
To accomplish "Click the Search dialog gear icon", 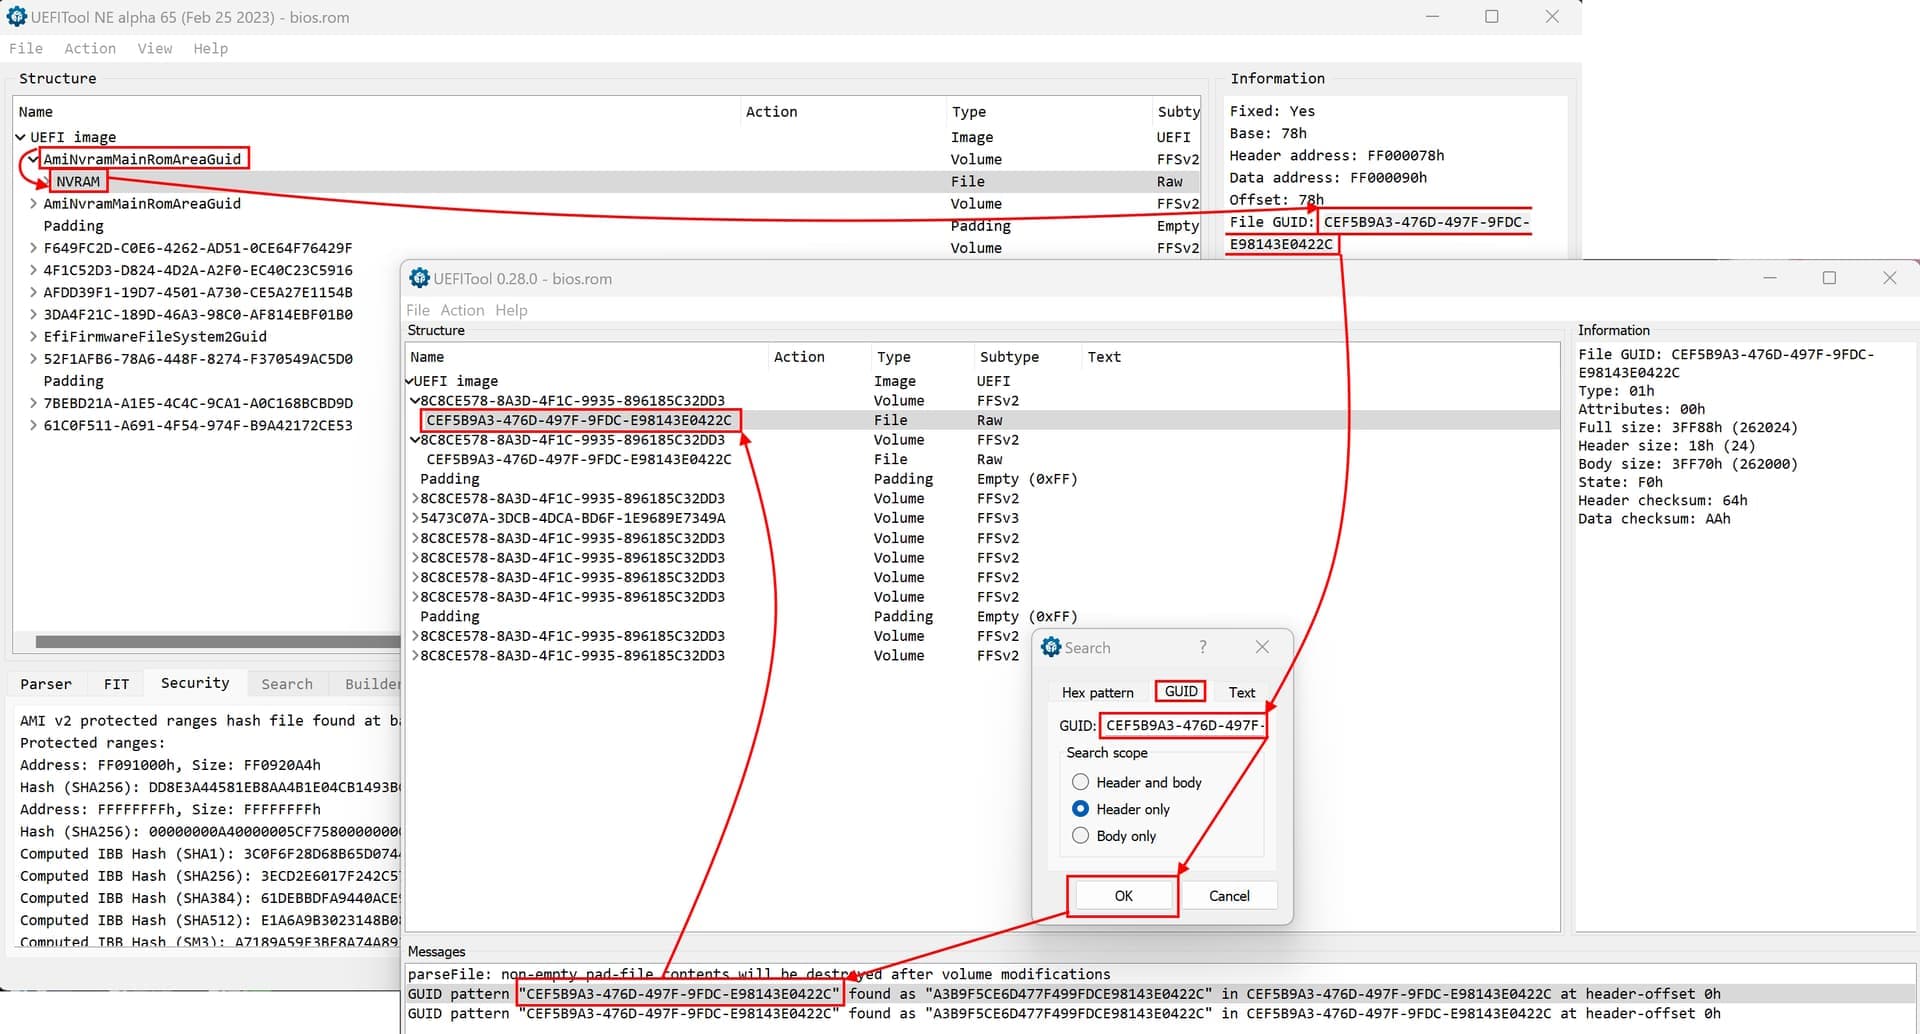I will (x=1050, y=647).
